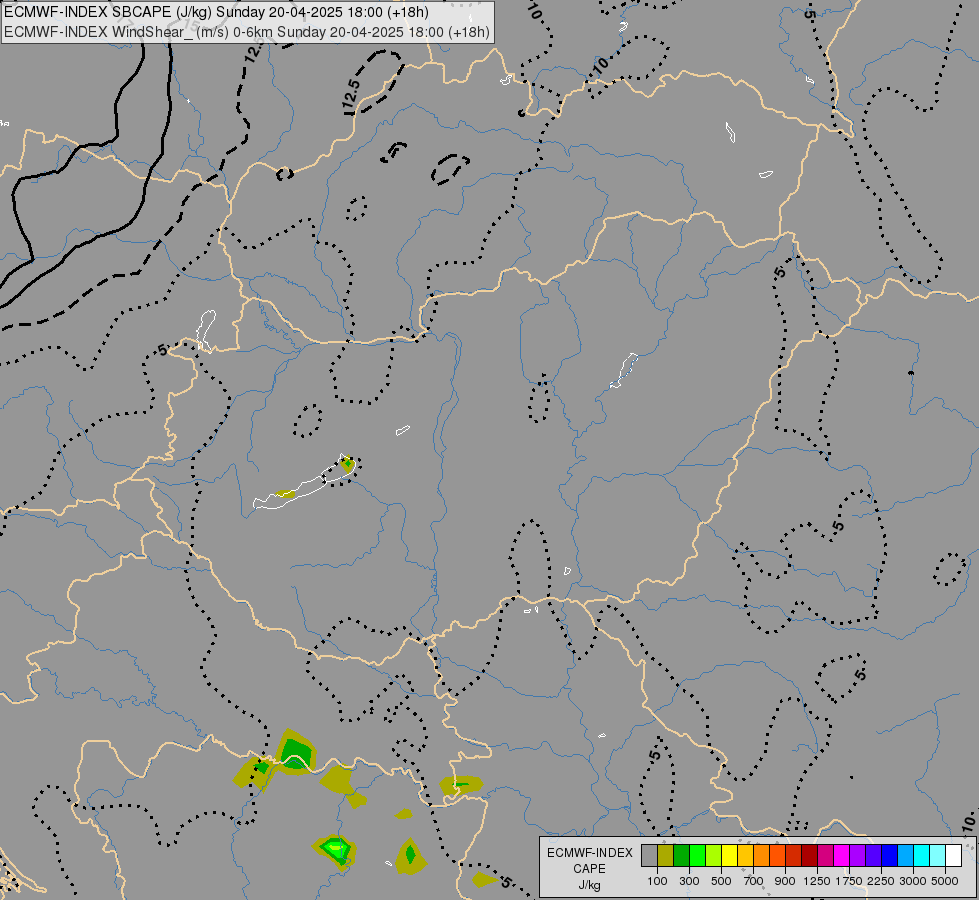Click the '3000' legend value
Image resolution: width=979 pixels, height=900 pixels.
[913, 881]
